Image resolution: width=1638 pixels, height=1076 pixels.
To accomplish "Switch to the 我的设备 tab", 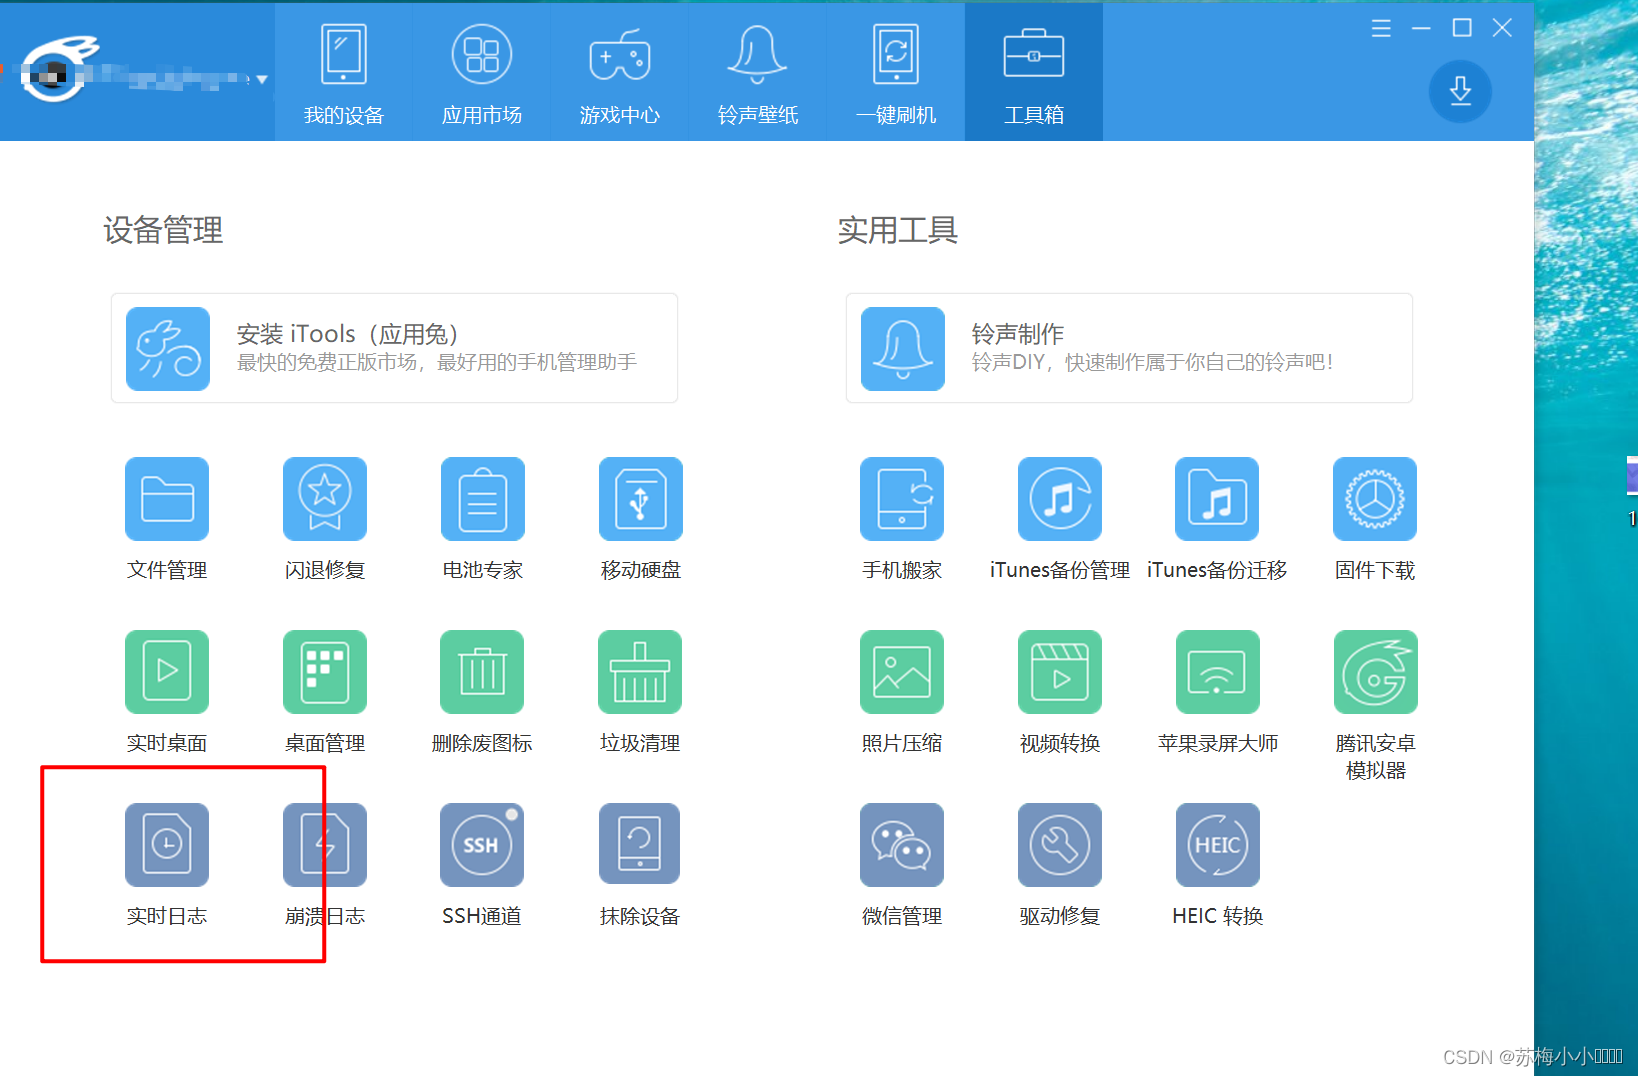I will point(344,72).
